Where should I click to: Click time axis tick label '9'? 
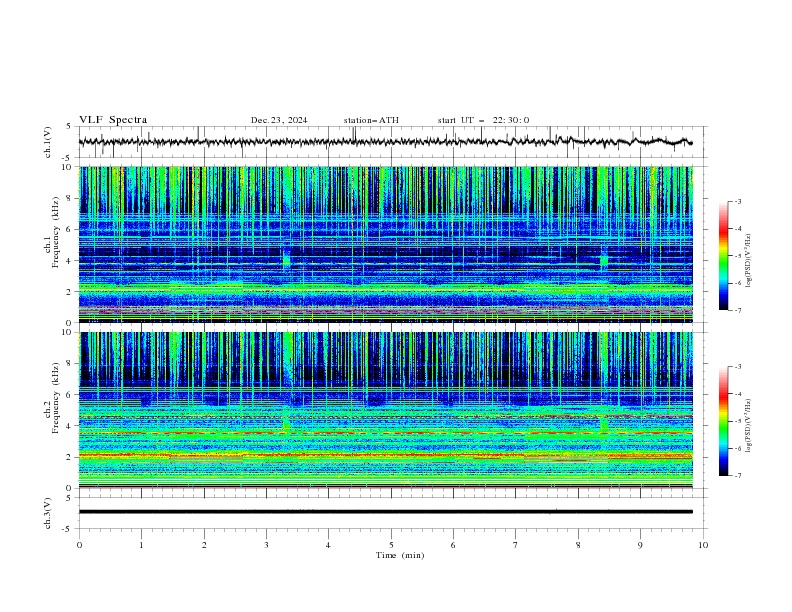[x=640, y=545]
